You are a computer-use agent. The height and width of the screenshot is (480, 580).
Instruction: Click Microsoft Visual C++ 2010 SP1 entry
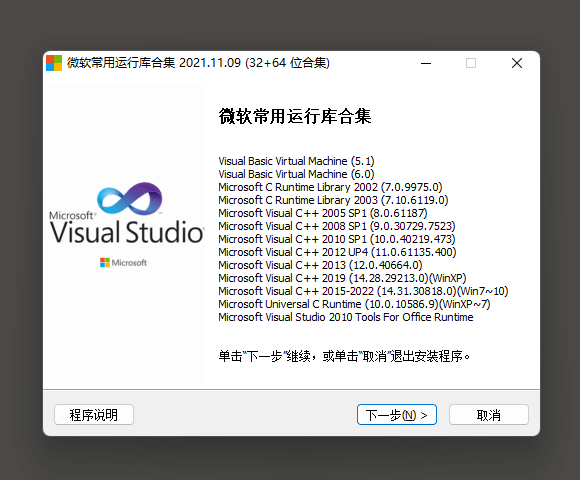(337, 239)
